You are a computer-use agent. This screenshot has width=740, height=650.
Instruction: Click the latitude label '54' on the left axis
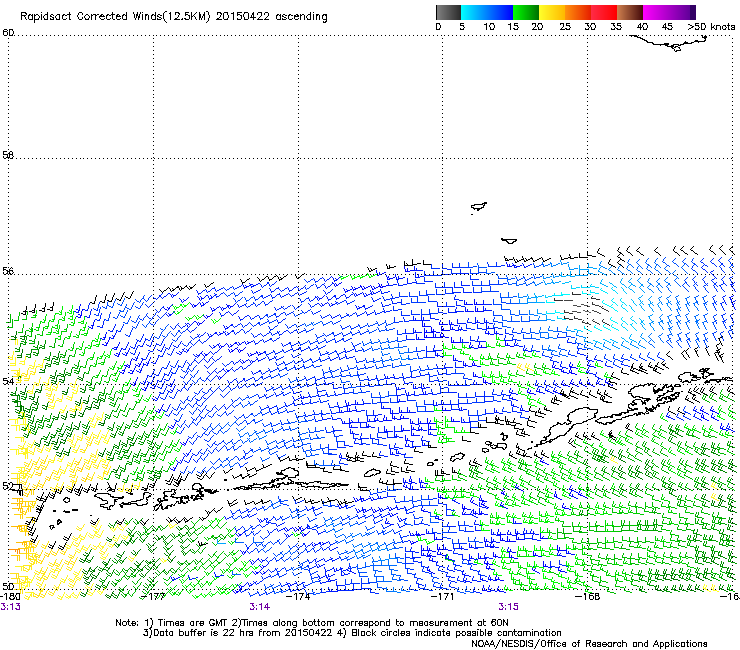tap(8, 380)
